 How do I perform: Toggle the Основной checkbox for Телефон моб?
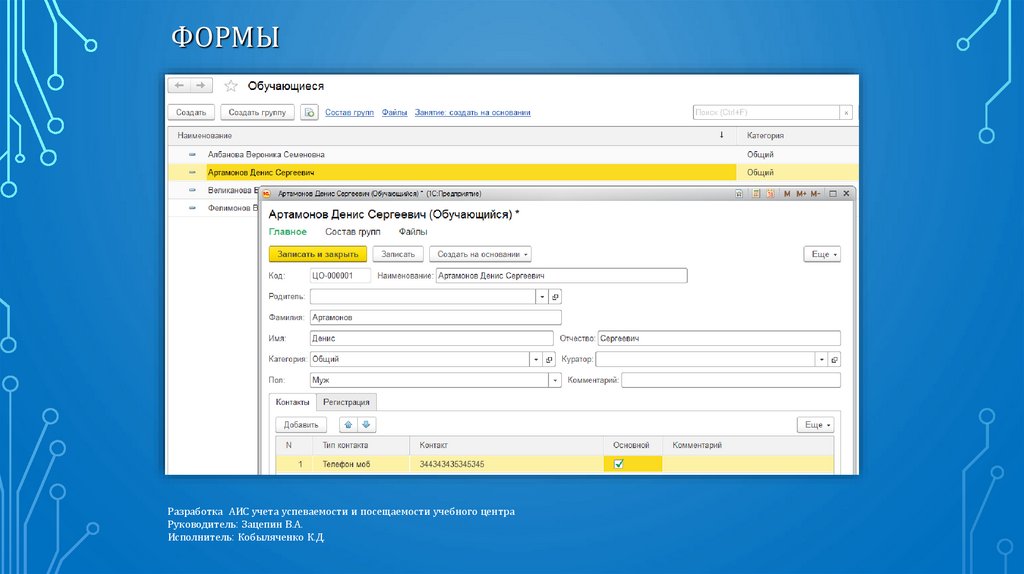[x=618, y=464]
